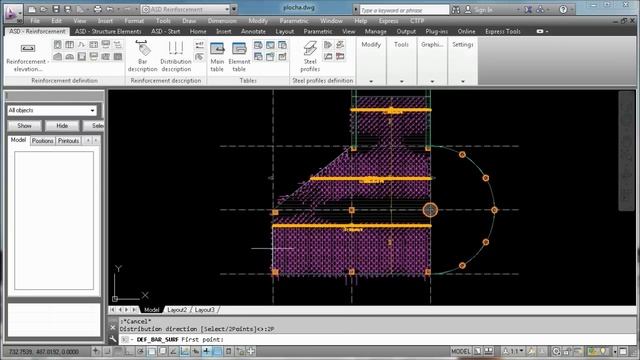Switch to ASD - Structure Elements ribbon tab

point(108,31)
